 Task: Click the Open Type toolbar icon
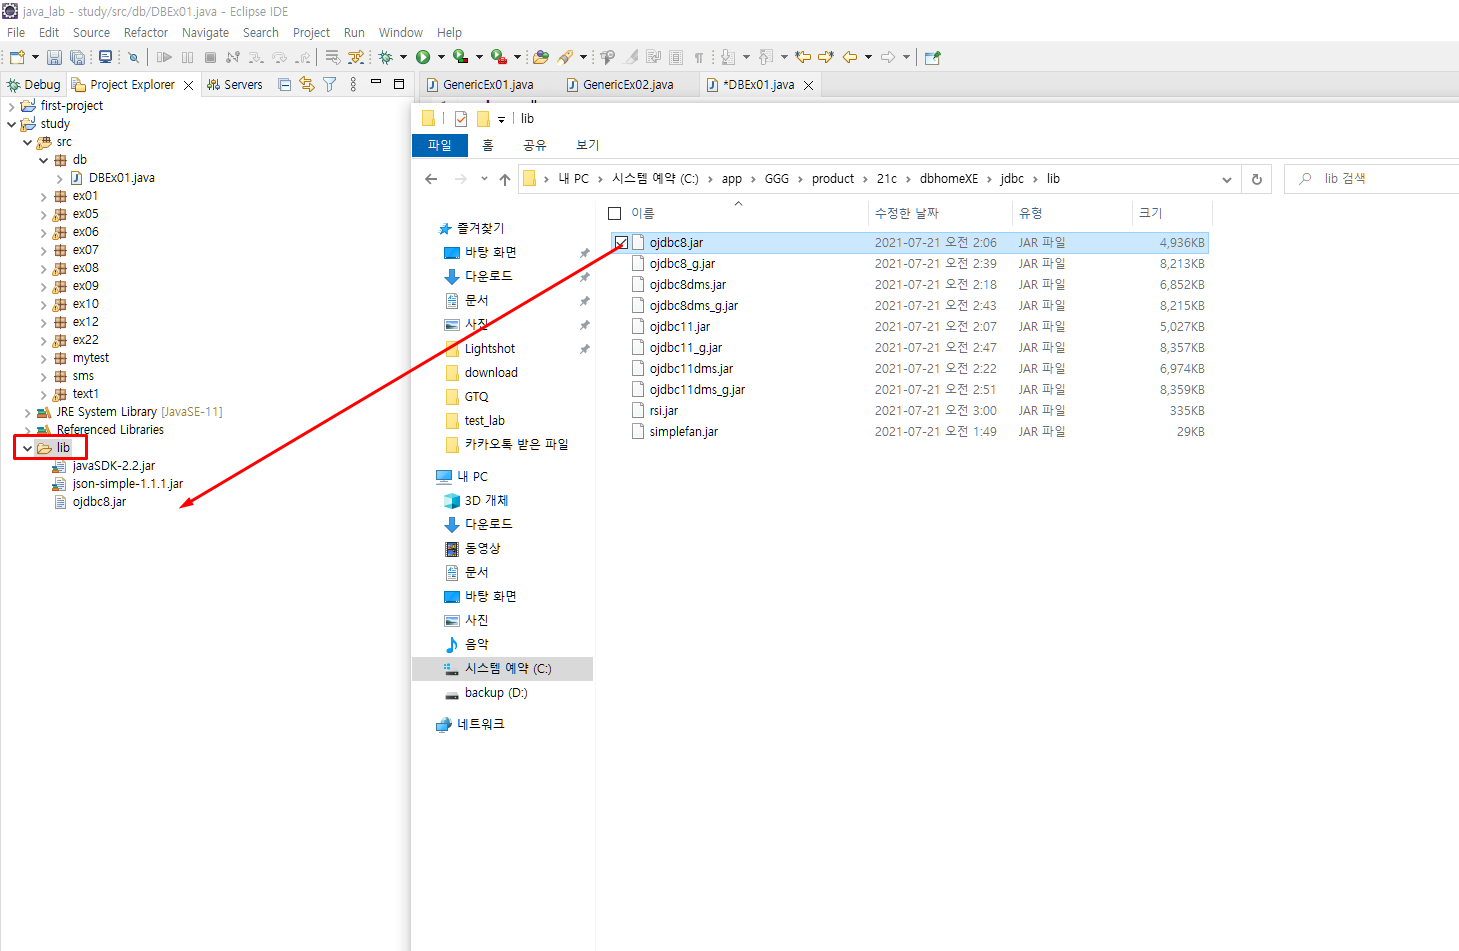coord(541,57)
